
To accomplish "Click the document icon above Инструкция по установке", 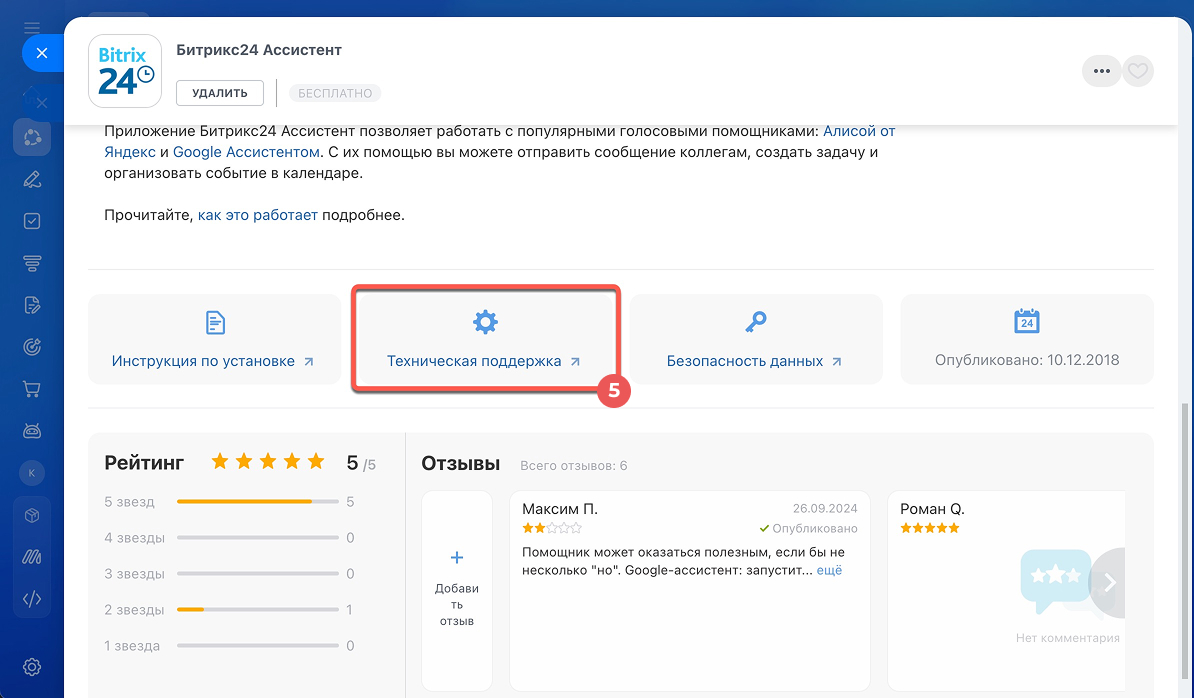I will tap(215, 323).
